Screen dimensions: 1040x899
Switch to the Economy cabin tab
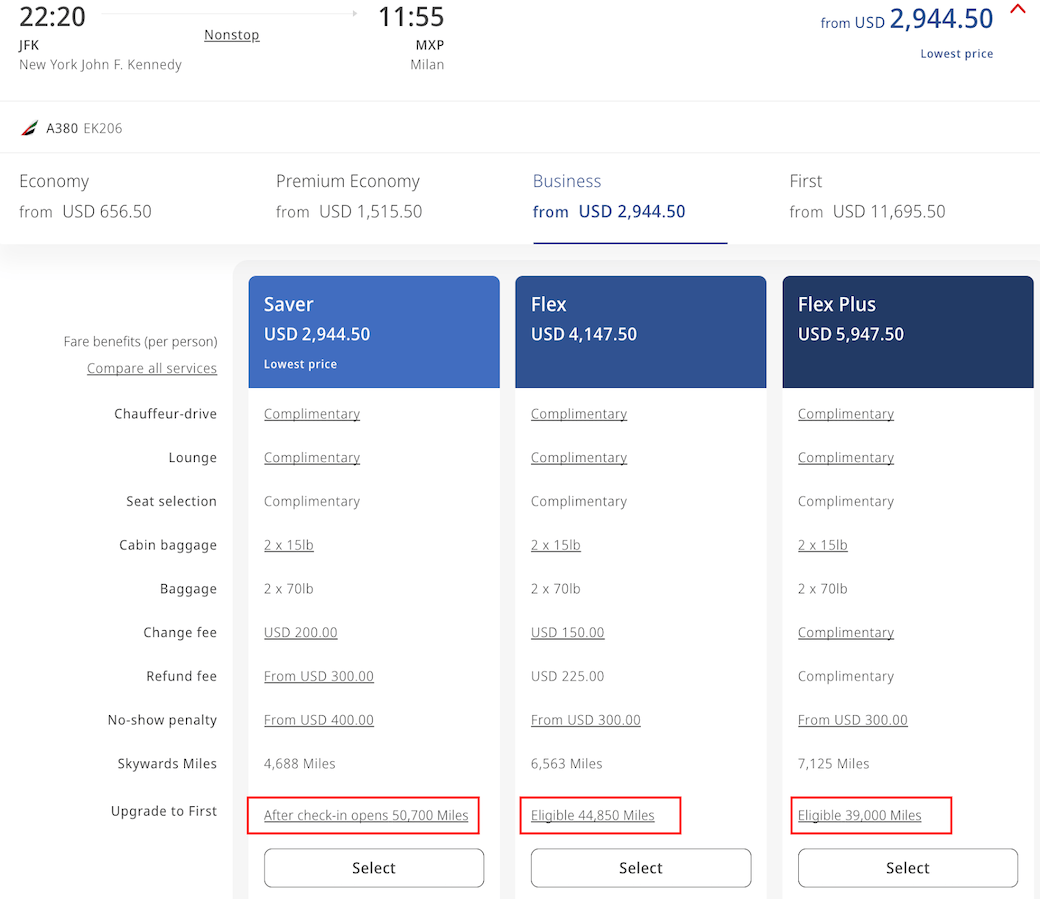[x=85, y=196]
